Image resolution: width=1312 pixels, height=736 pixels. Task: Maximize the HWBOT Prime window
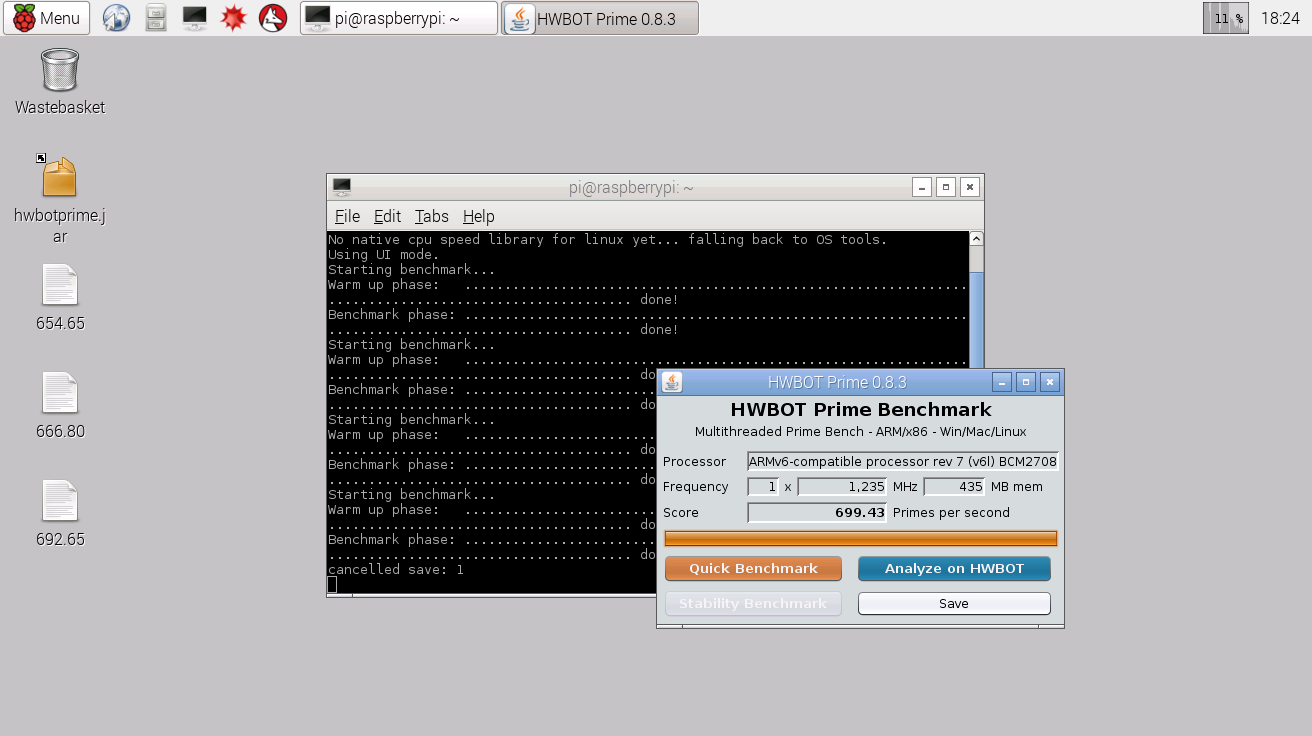pos(1026,382)
